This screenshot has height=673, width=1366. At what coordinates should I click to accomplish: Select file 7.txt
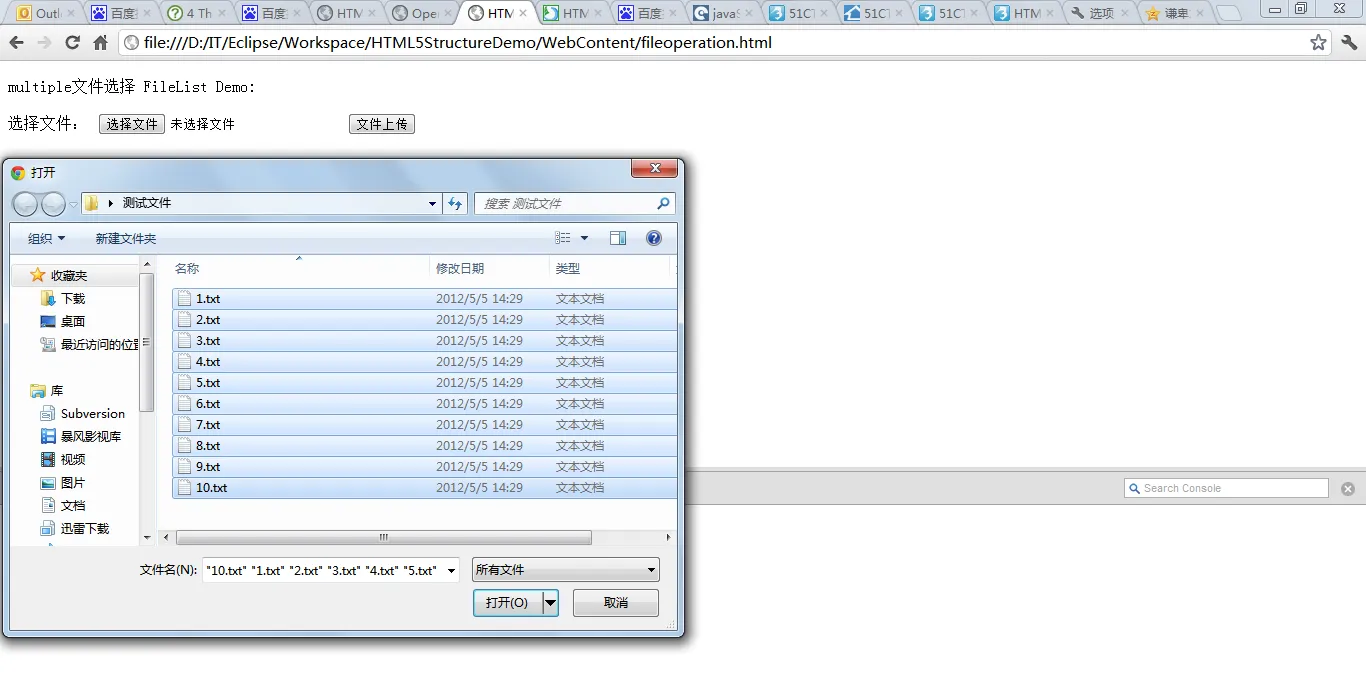point(424,425)
